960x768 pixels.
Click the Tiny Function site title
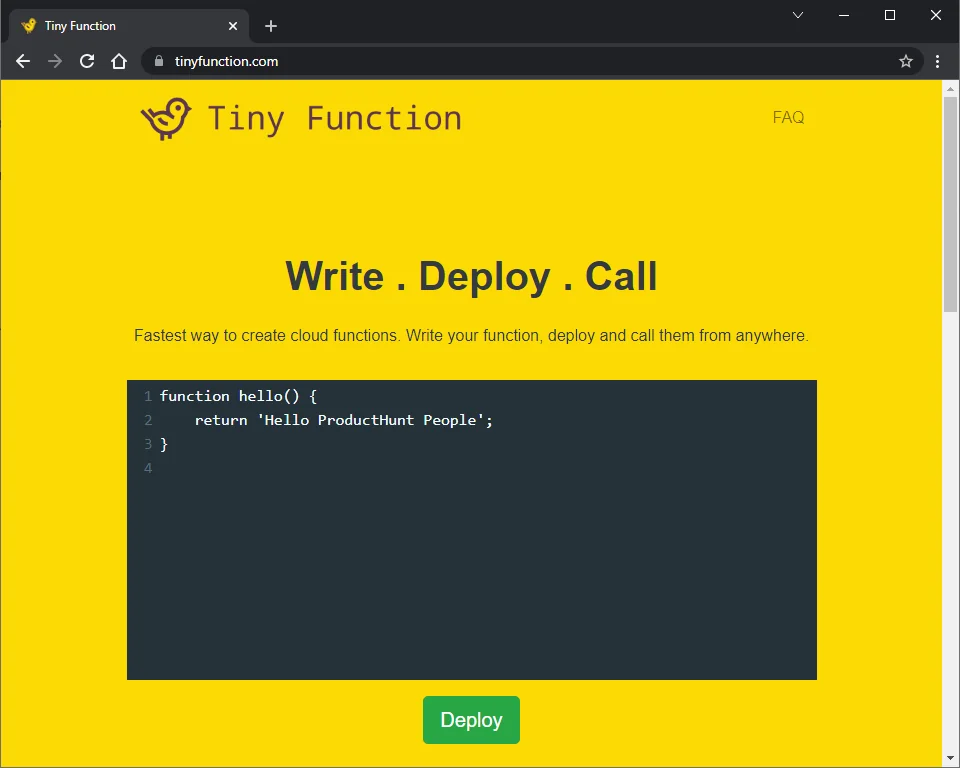click(x=334, y=118)
